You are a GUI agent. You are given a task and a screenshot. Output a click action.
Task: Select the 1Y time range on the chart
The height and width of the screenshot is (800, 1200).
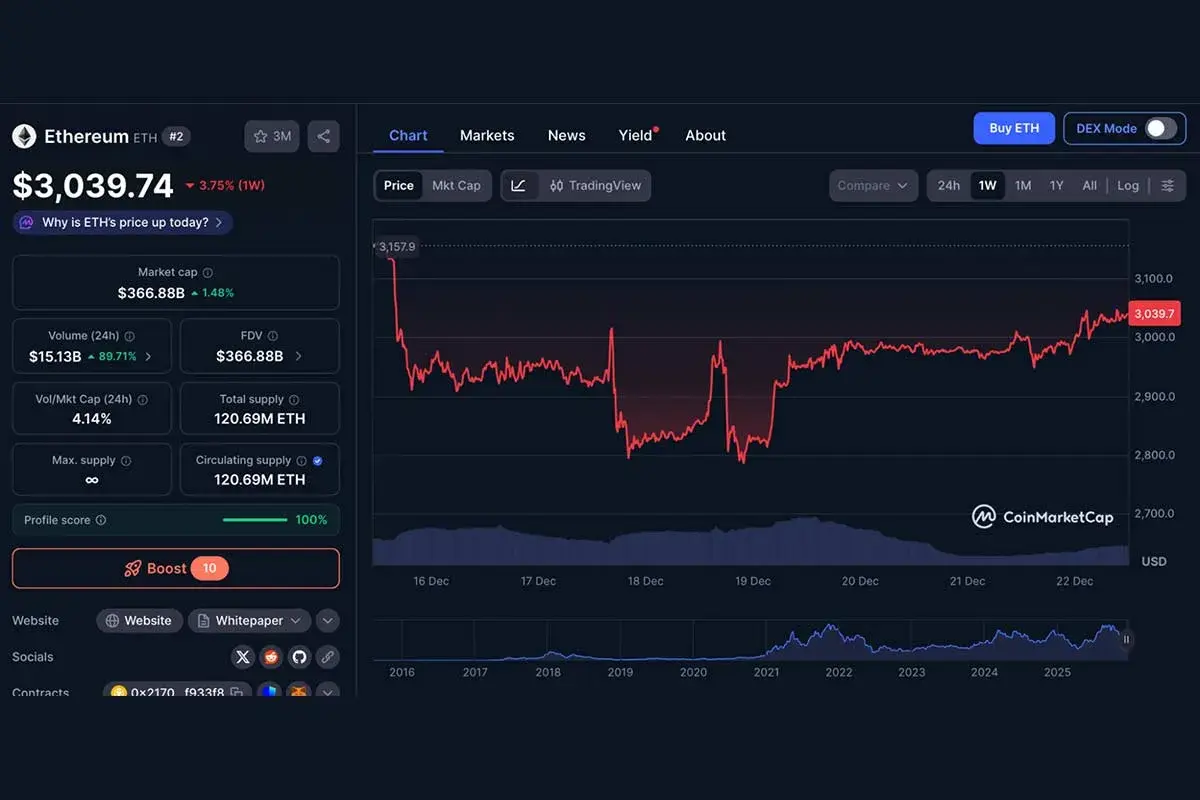1058,185
